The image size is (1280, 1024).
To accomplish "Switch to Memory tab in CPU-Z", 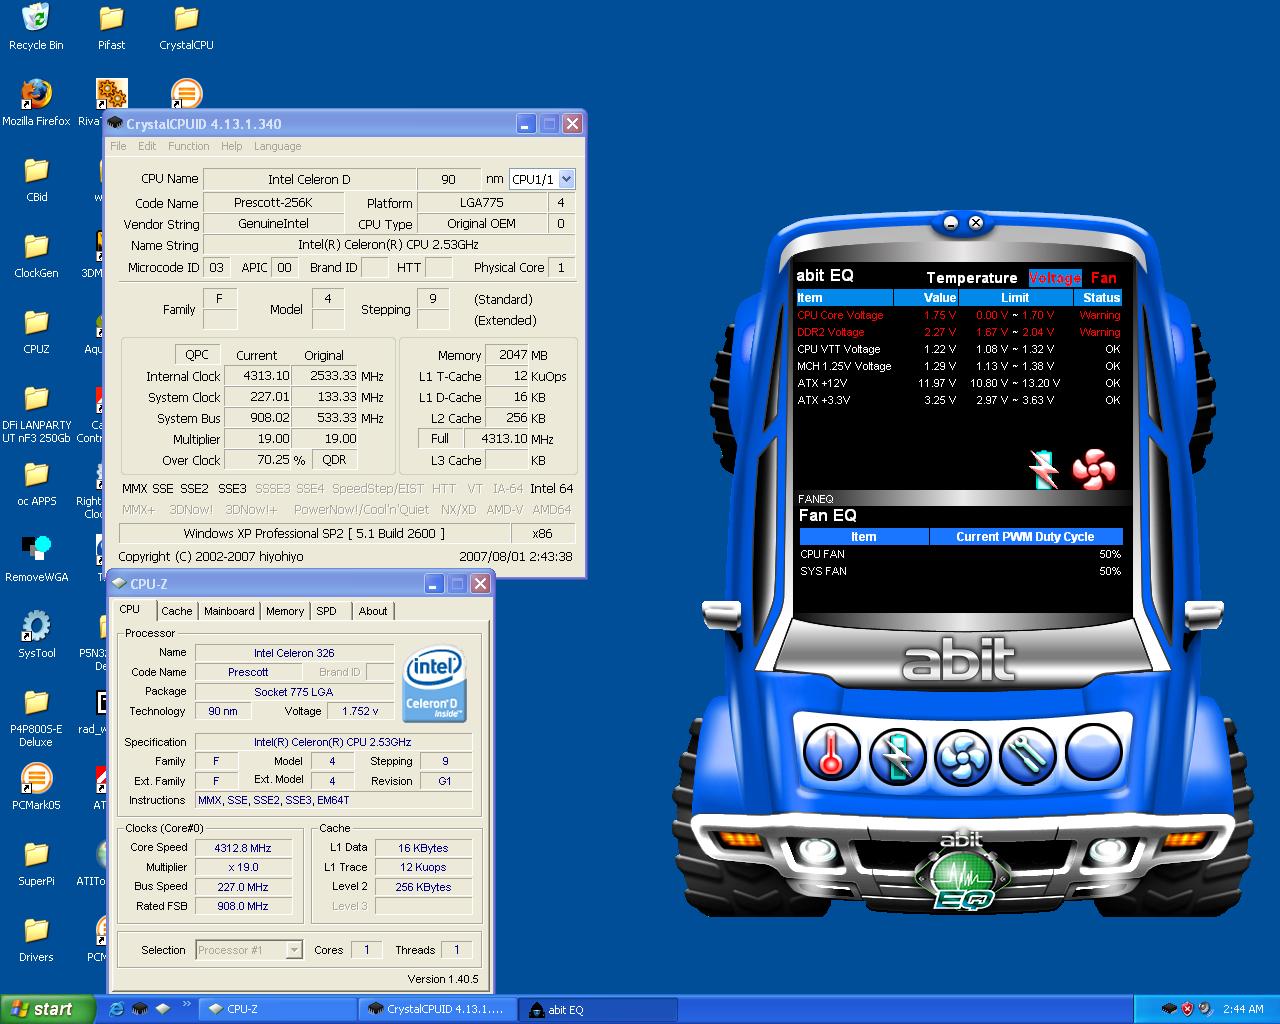I will point(285,611).
